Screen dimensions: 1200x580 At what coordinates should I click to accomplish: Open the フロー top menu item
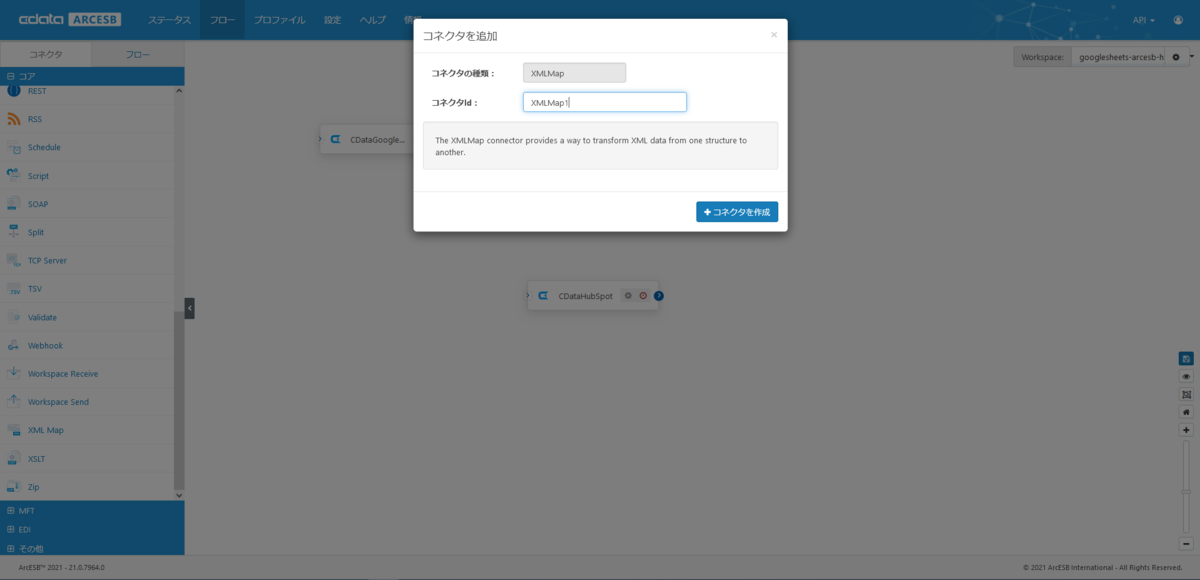[222, 20]
